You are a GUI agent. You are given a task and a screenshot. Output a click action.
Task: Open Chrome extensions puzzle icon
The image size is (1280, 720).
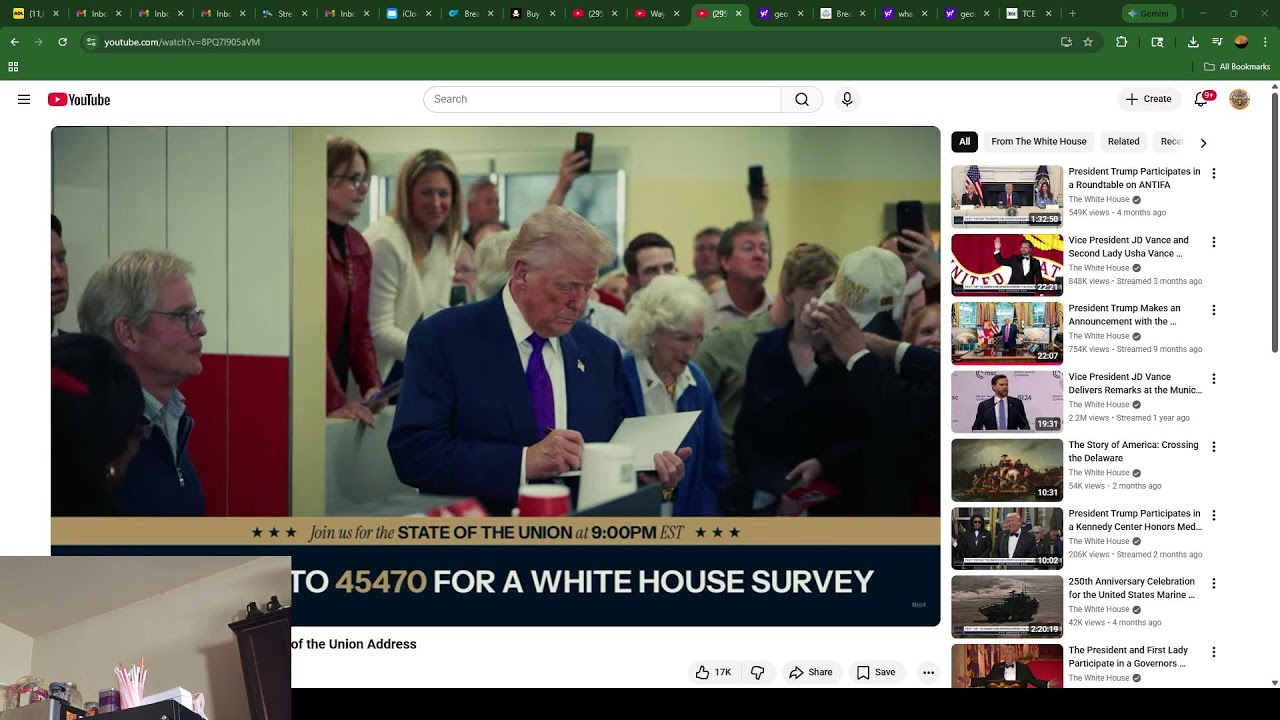click(x=1121, y=42)
